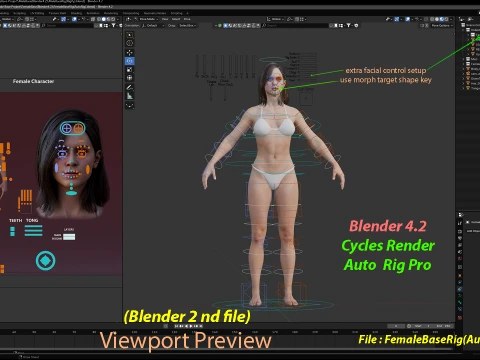
Task: Click the white Layers switch in rig picker
Action: pyautogui.click(x=69, y=237)
